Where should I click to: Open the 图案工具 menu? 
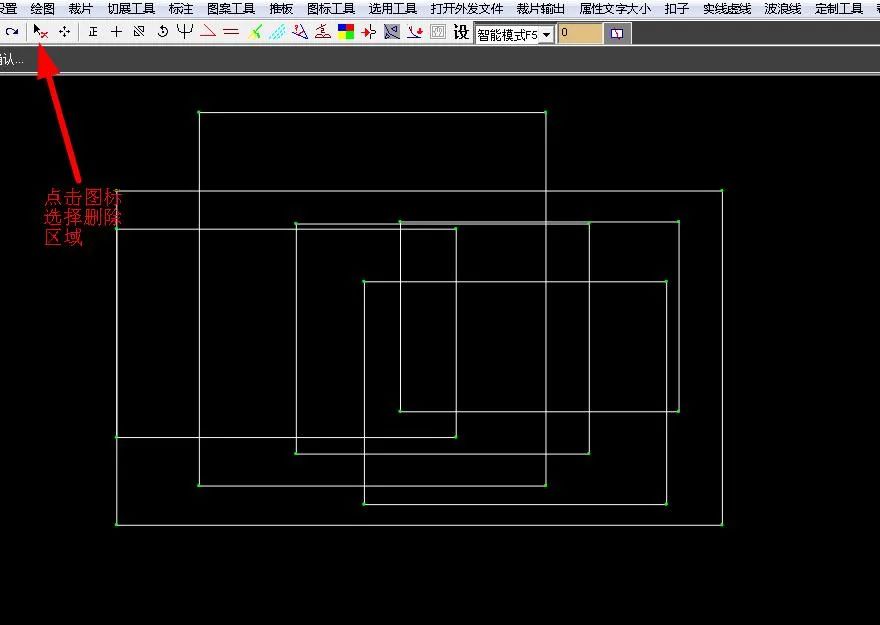[231, 9]
